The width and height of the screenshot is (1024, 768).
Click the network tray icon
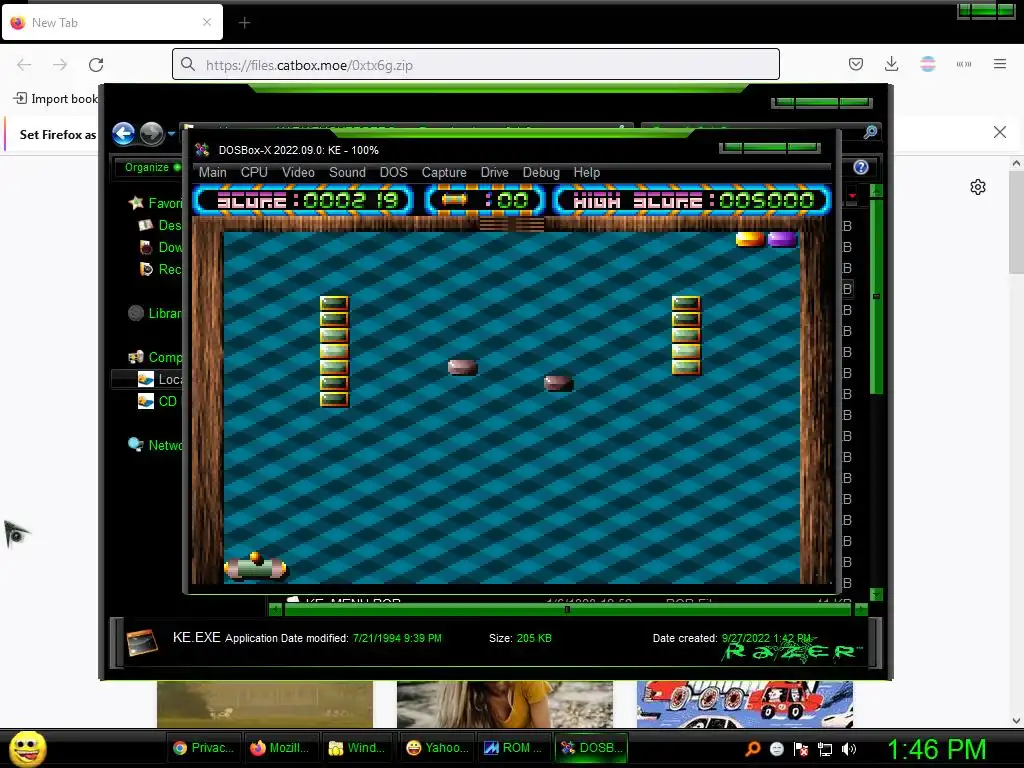[825, 748]
